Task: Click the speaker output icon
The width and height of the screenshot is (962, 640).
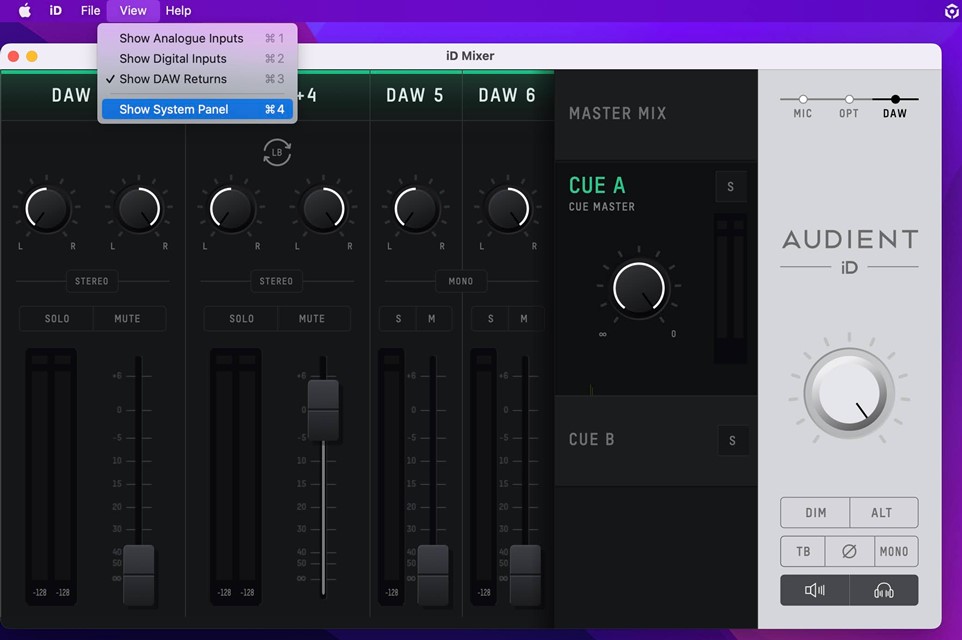Action: [x=815, y=590]
